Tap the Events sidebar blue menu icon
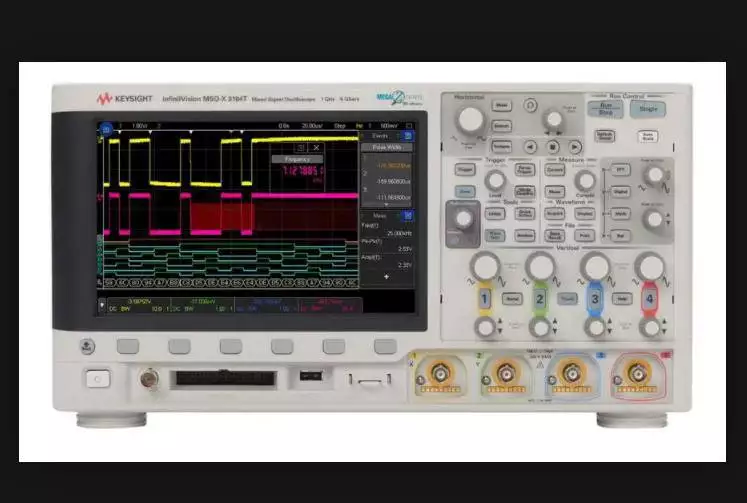Viewport: 747px width, 503px height. (x=408, y=136)
